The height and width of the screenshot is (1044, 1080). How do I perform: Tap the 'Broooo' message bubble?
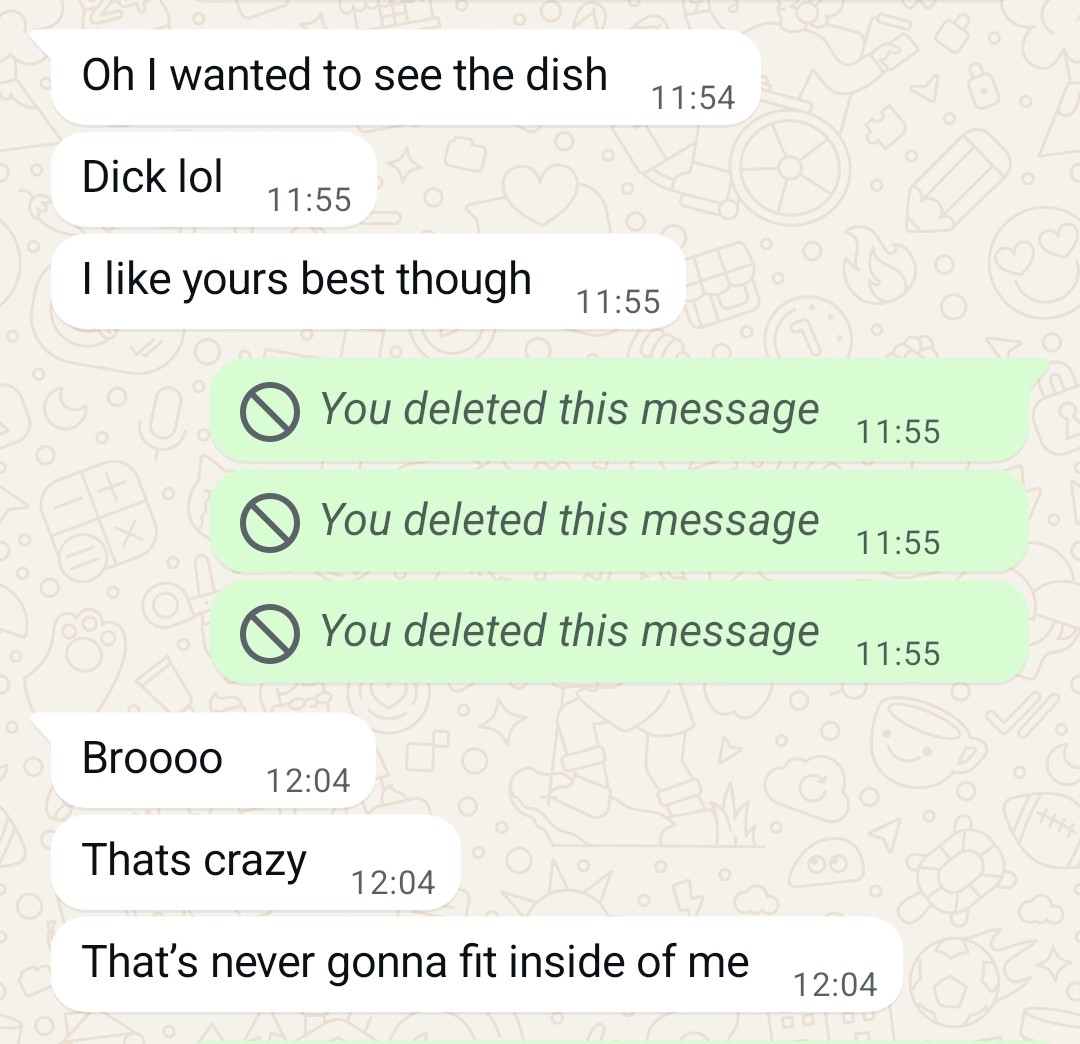(x=213, y=760)
